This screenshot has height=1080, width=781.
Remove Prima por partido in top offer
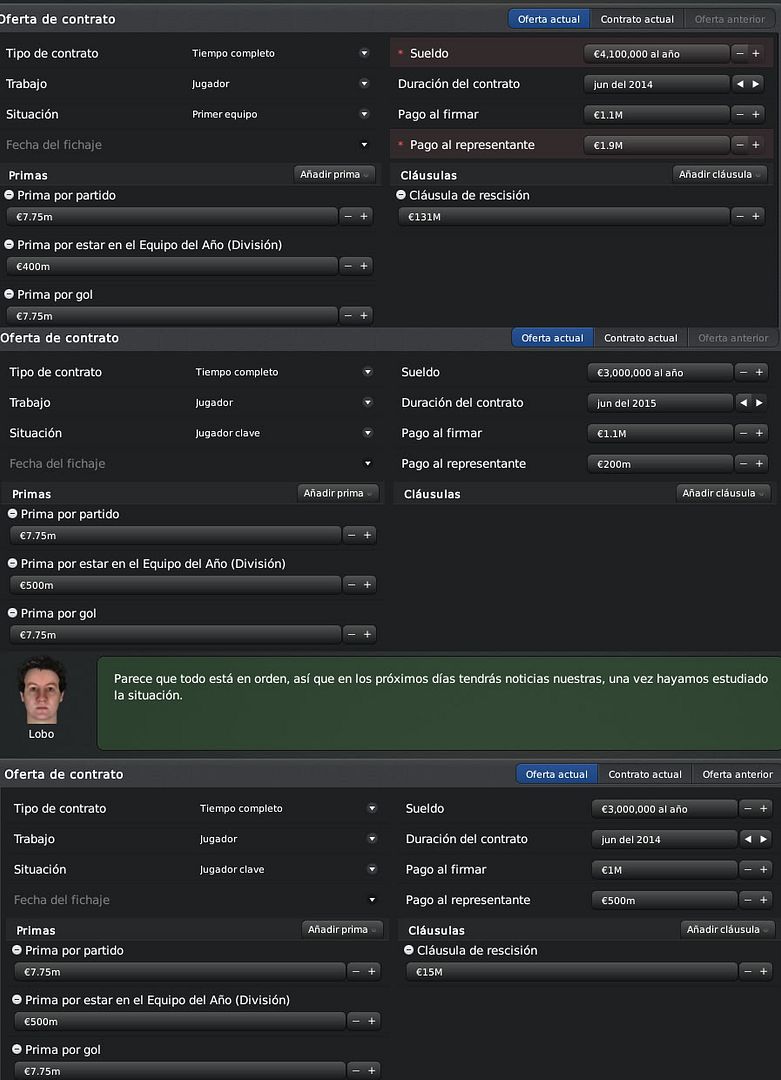9,195
